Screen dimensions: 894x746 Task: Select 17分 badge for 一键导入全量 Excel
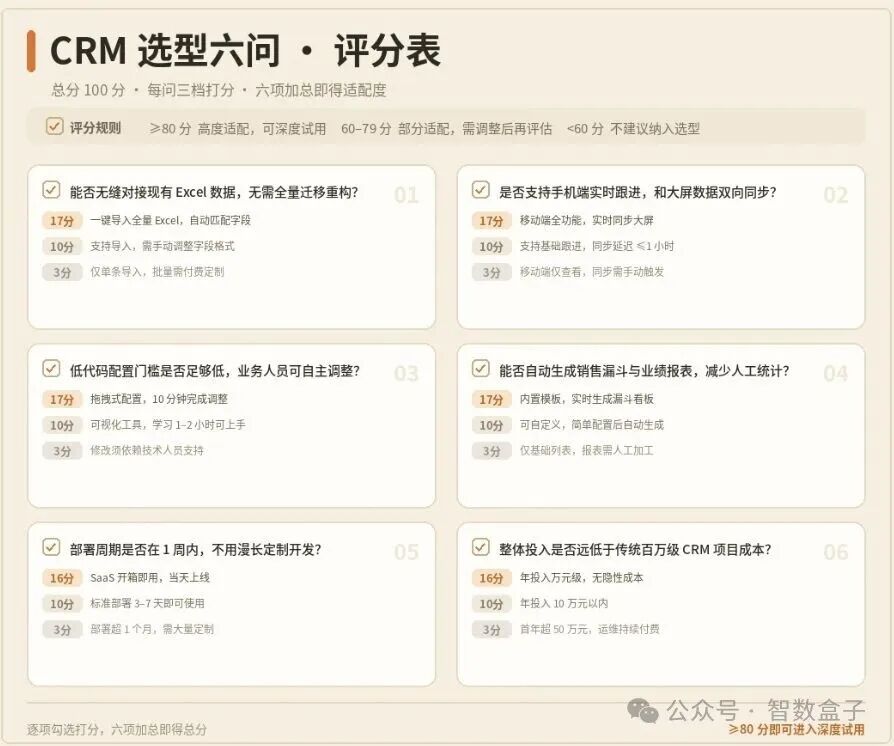point(62,221)
